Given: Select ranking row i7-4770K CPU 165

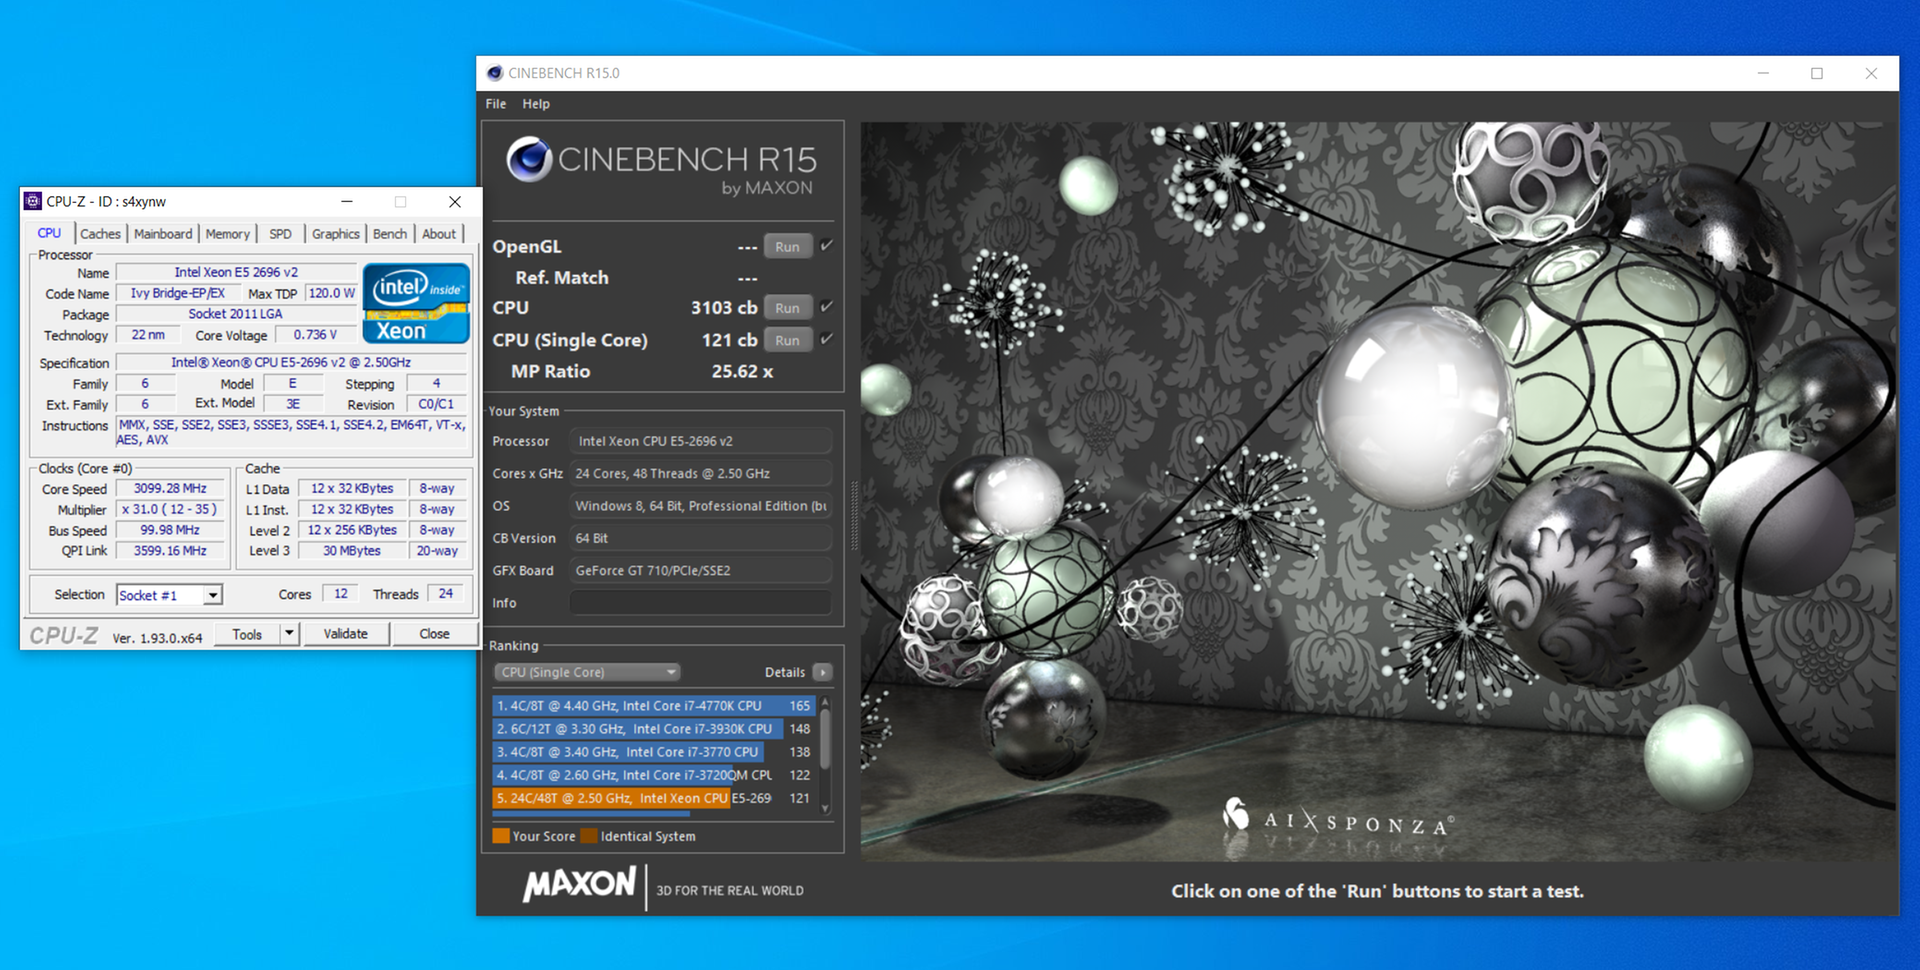Looking at the screenshot, I should coord(654,705).
